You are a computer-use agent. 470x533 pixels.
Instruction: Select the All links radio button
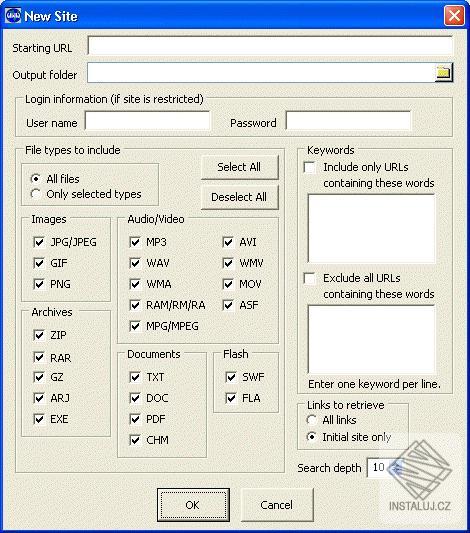click(311, 420)
